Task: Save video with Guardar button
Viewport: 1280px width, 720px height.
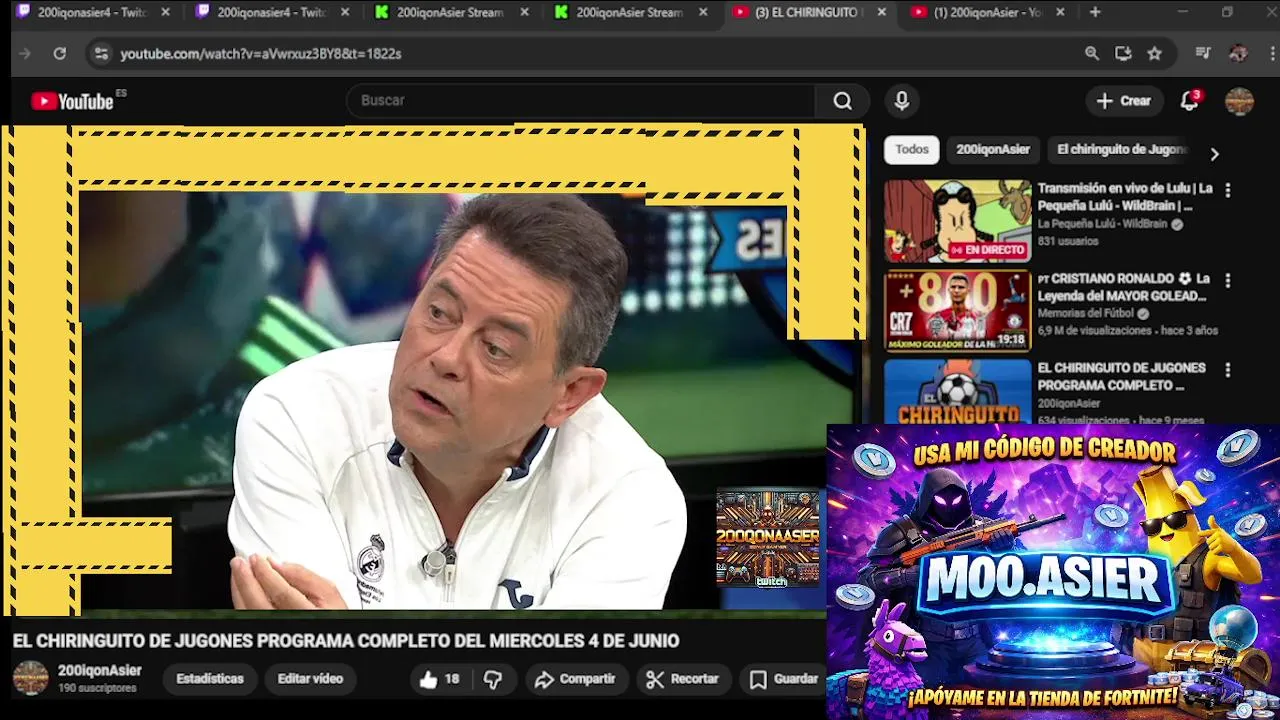Action: pos(785,679)
